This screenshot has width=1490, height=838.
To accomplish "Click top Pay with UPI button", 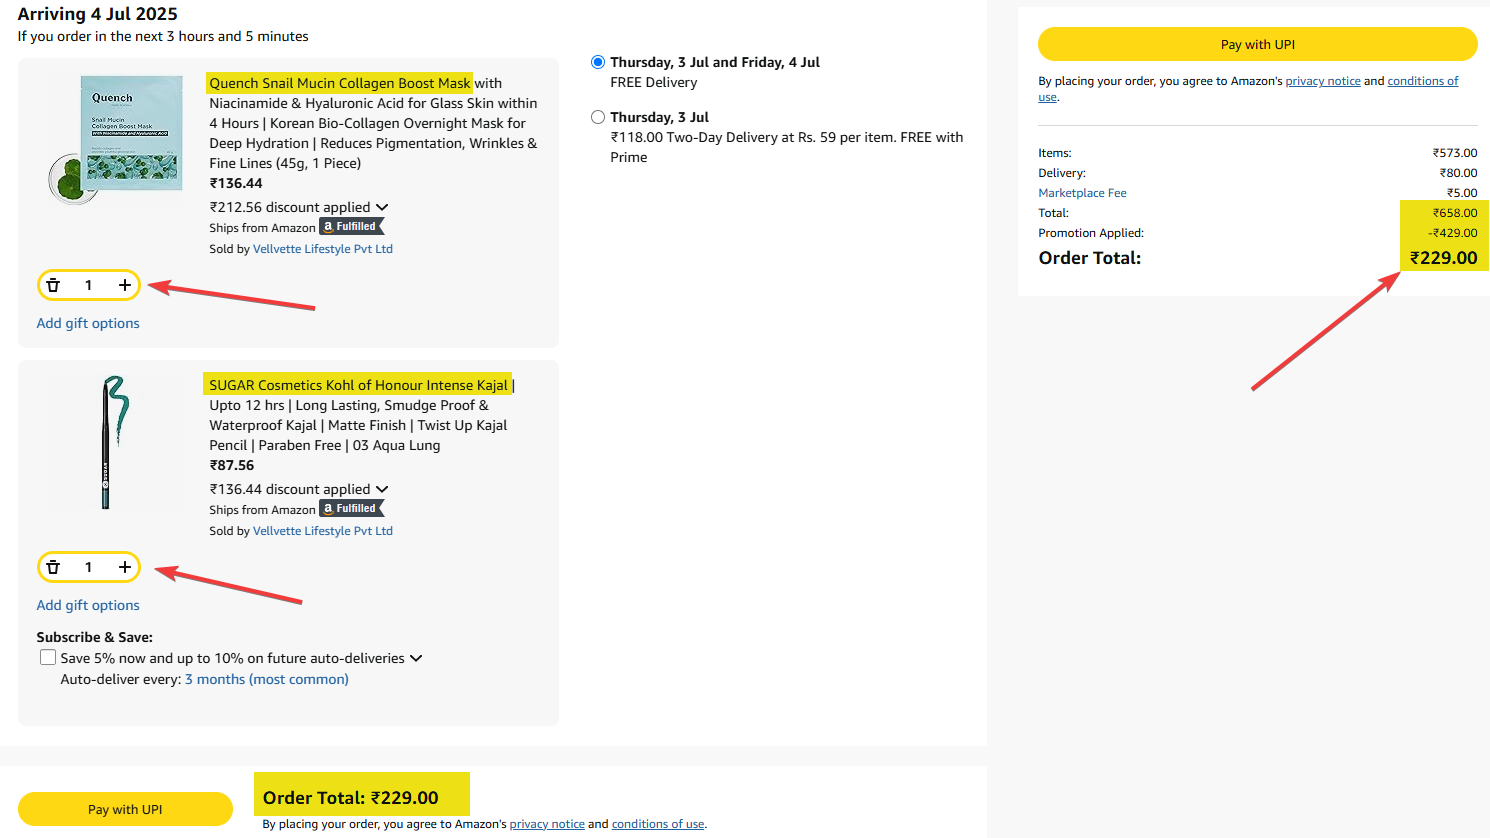I will pyautogui.click(x=1258, y=44).
